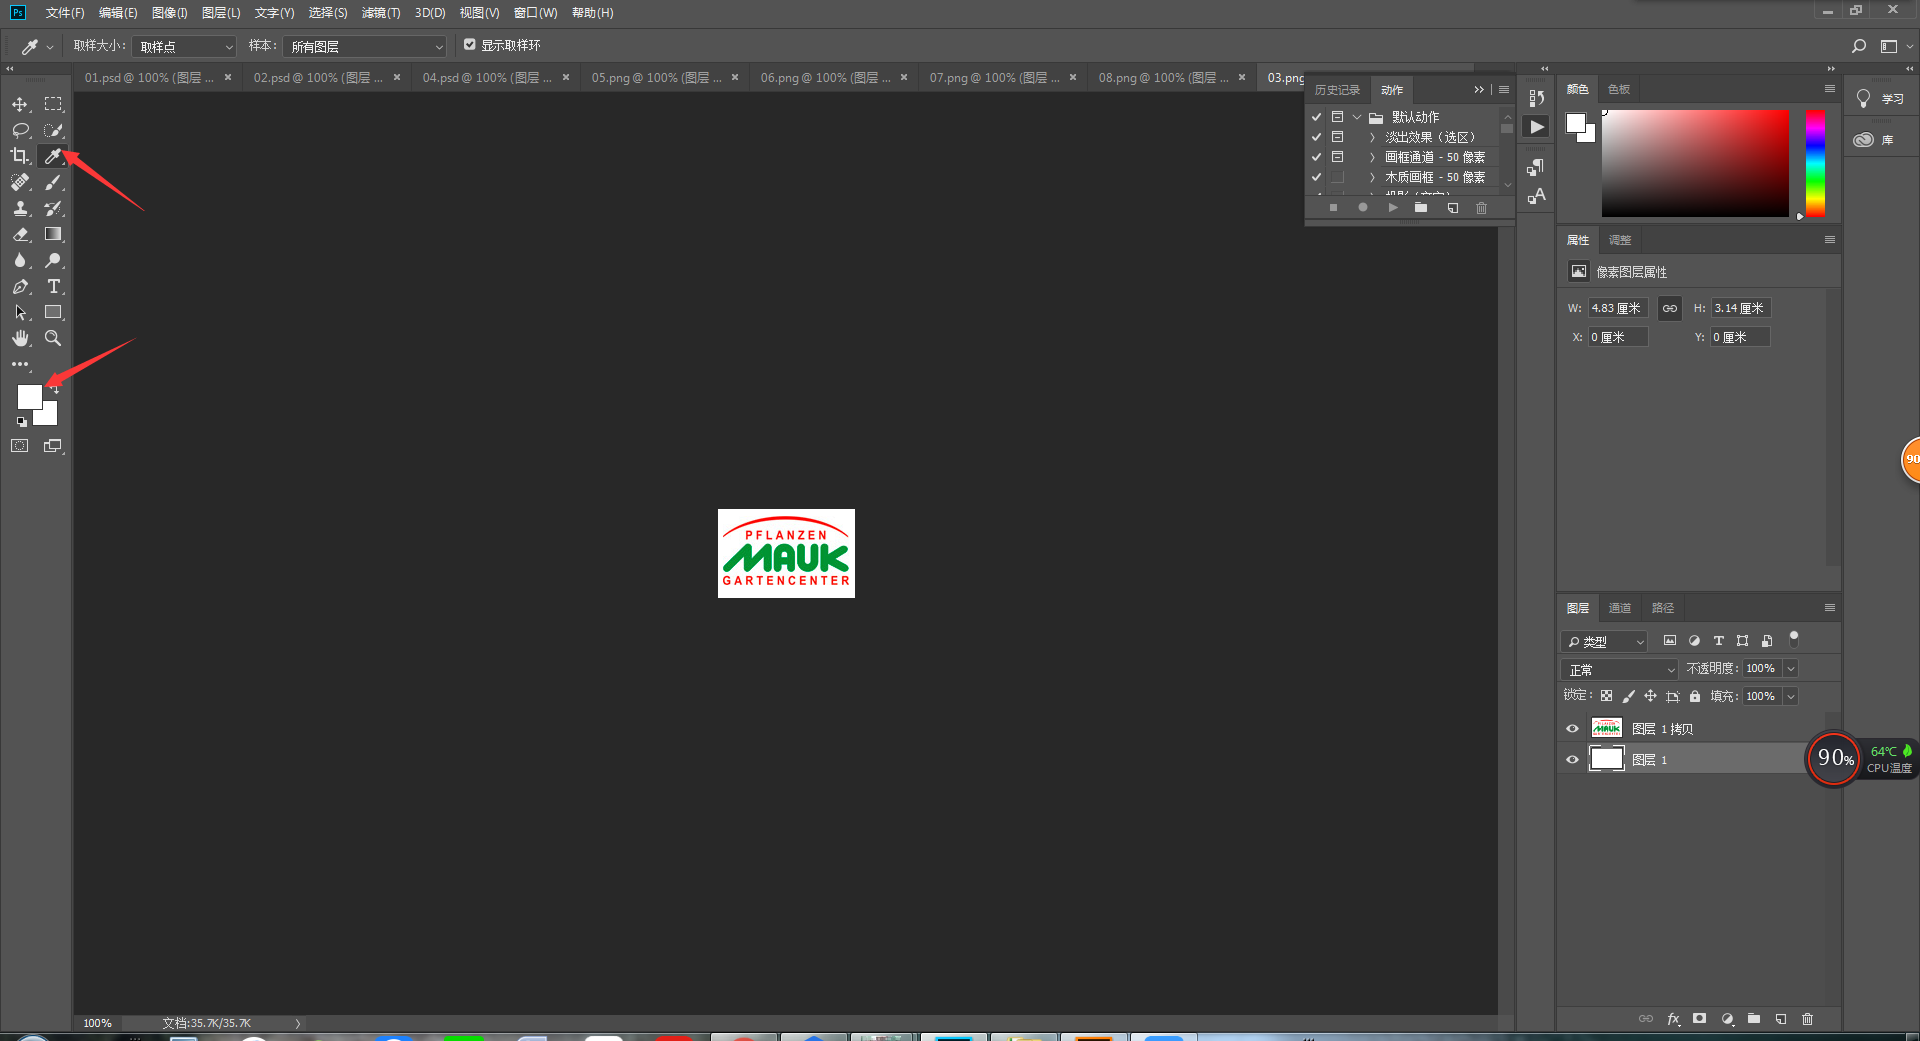Select the Pen tool

(20, 286)
